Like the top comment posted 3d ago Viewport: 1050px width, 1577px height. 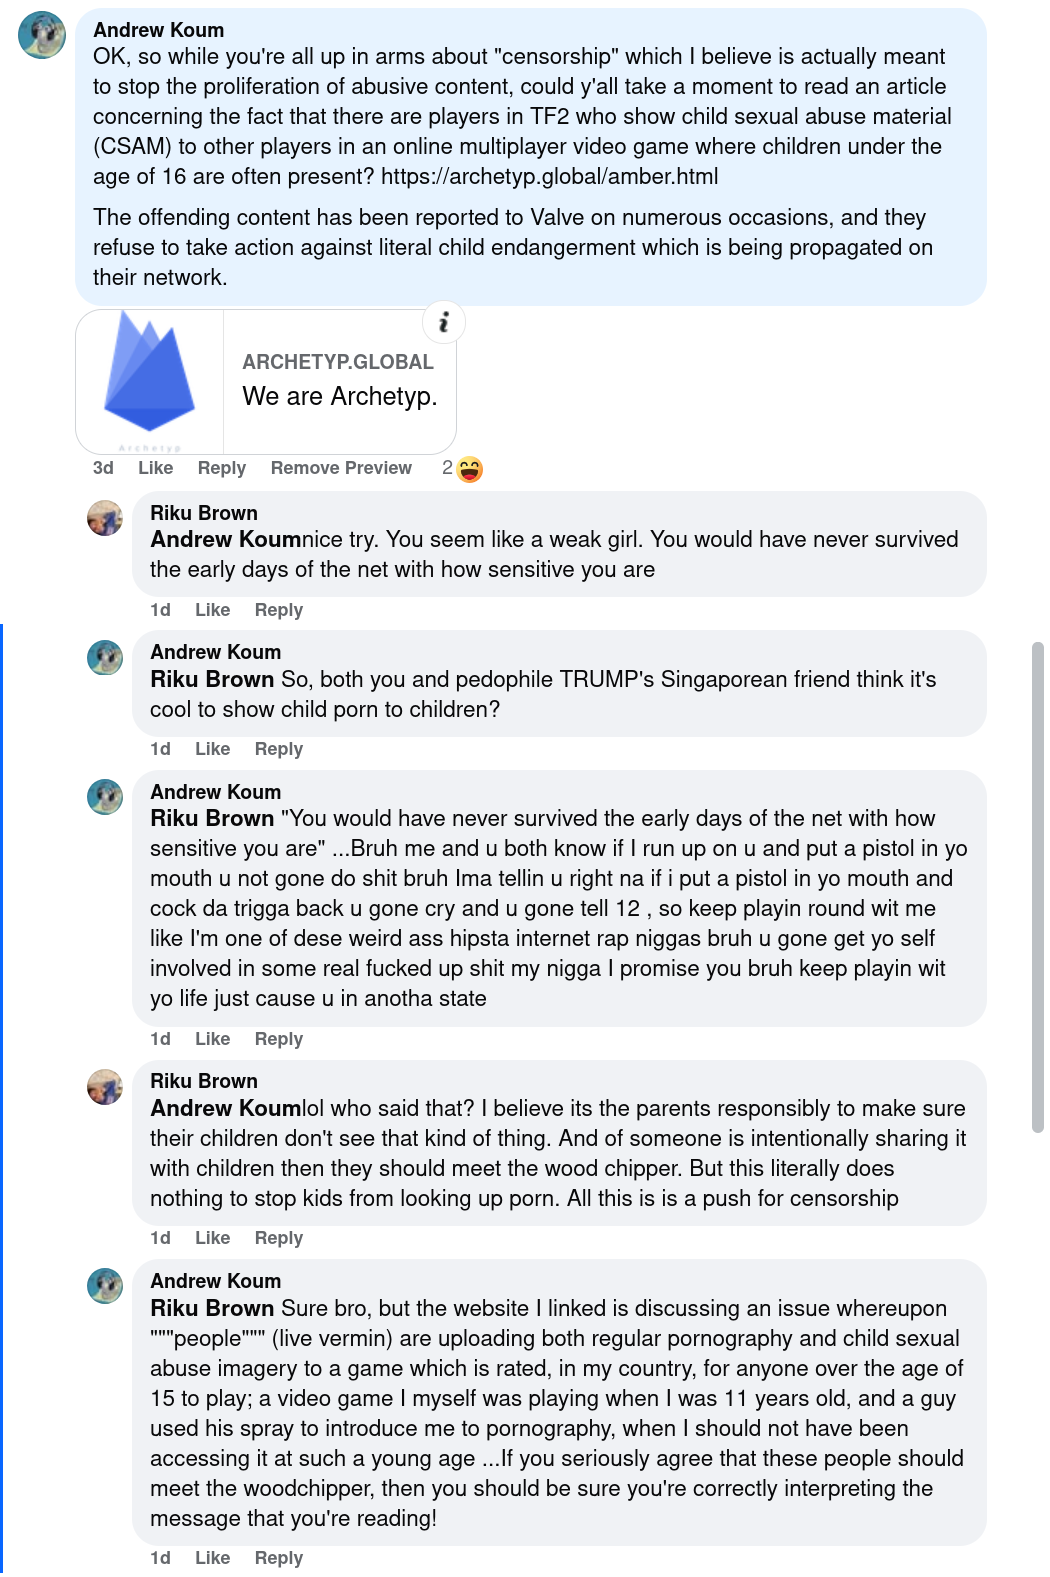coord(155,468)
